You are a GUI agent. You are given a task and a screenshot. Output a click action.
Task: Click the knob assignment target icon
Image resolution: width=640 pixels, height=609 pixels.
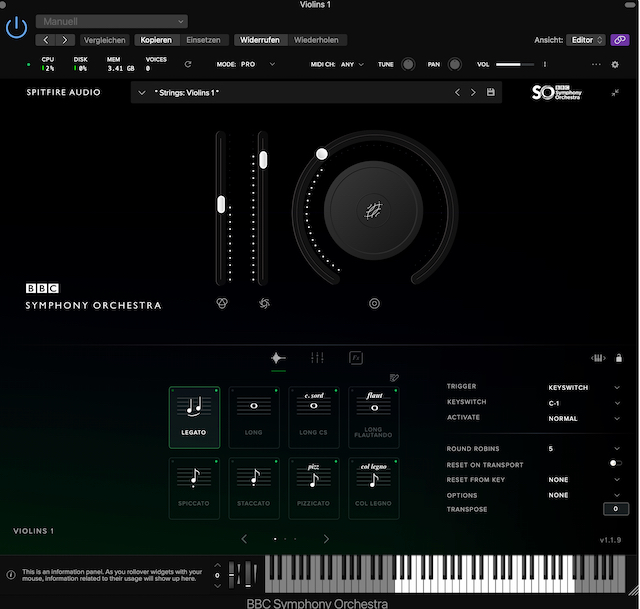[374, 304]
